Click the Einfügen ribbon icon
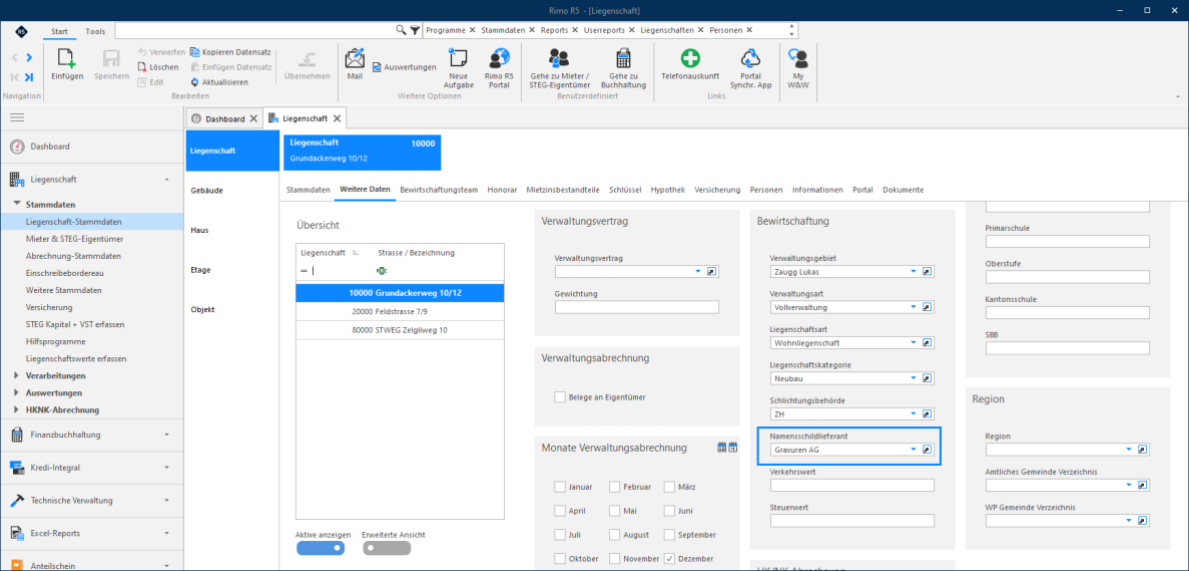1189x571 pixels. click(67, 59)
